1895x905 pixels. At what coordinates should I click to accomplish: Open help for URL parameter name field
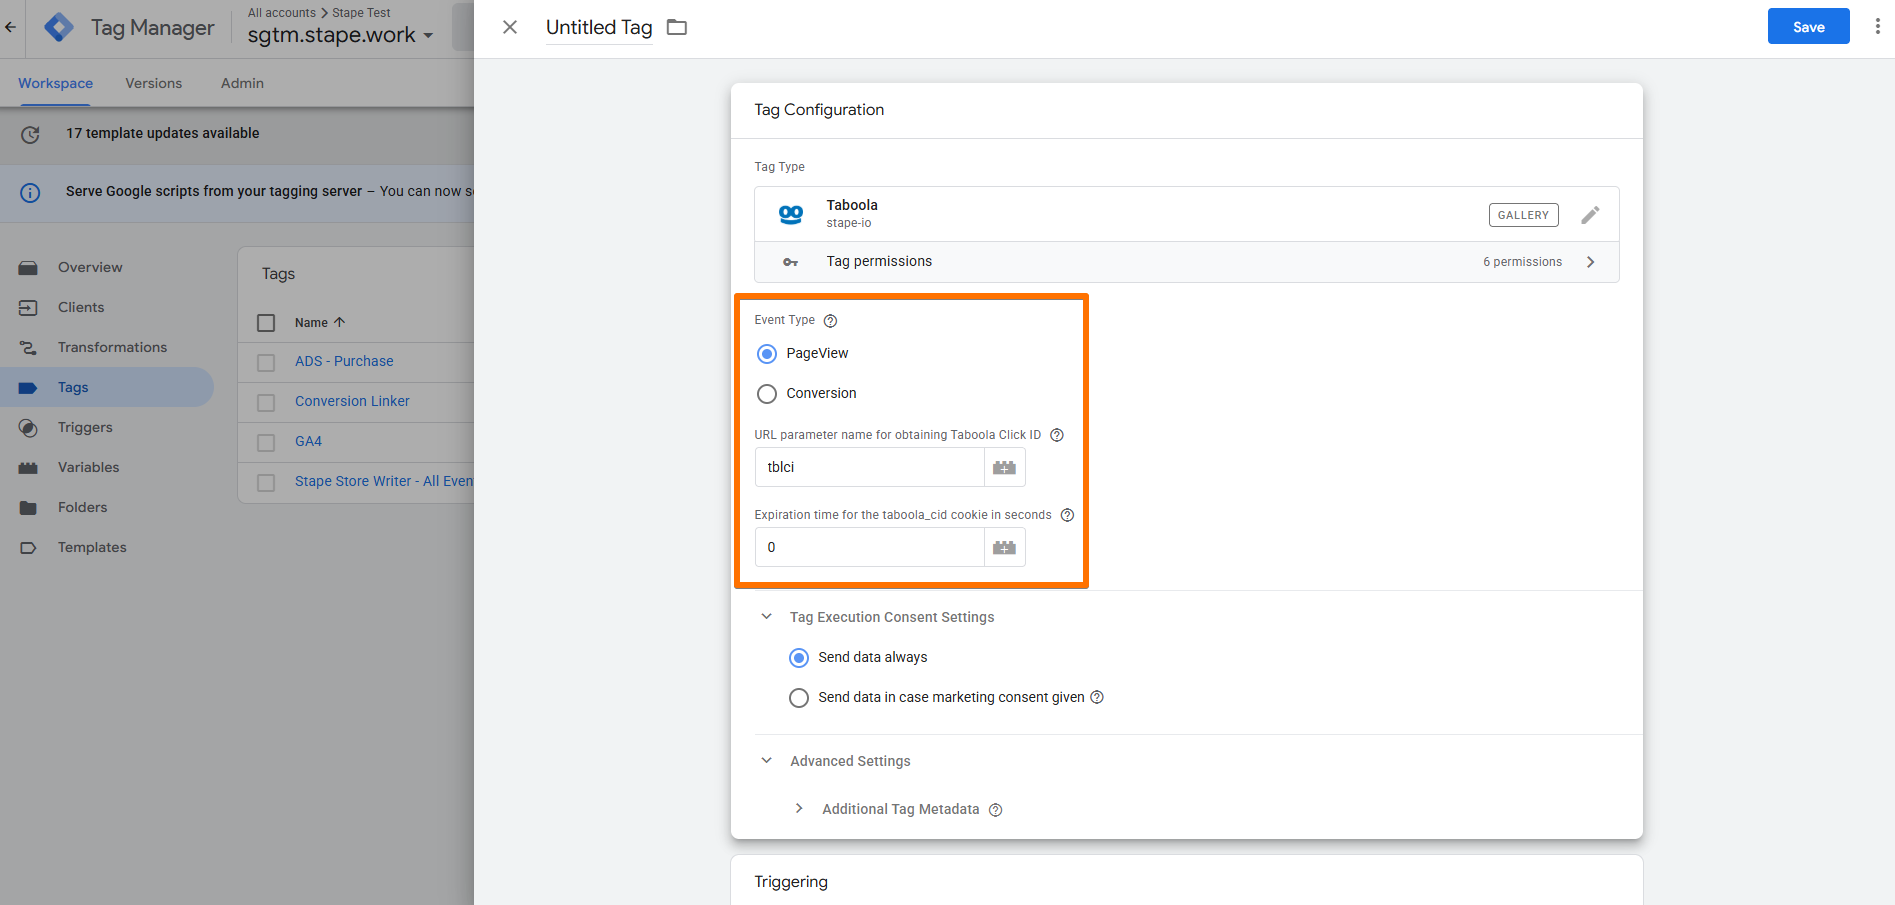pos(1057,435)
